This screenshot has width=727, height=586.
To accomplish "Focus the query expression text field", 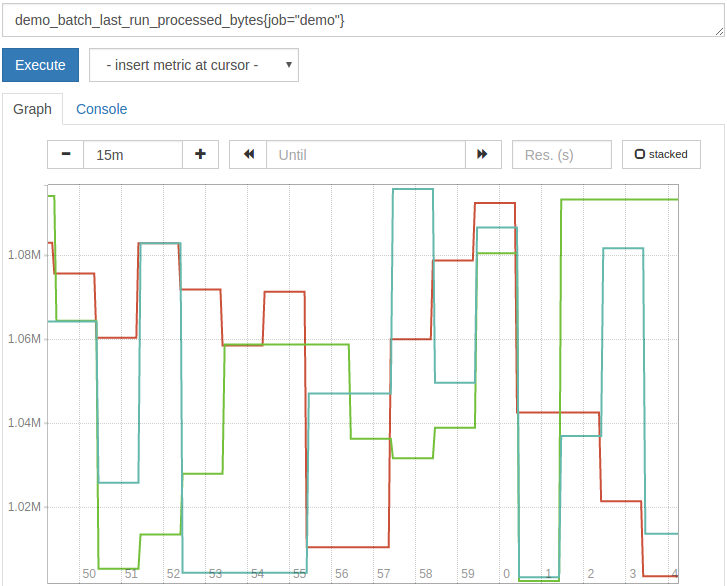I will (360, 20).
